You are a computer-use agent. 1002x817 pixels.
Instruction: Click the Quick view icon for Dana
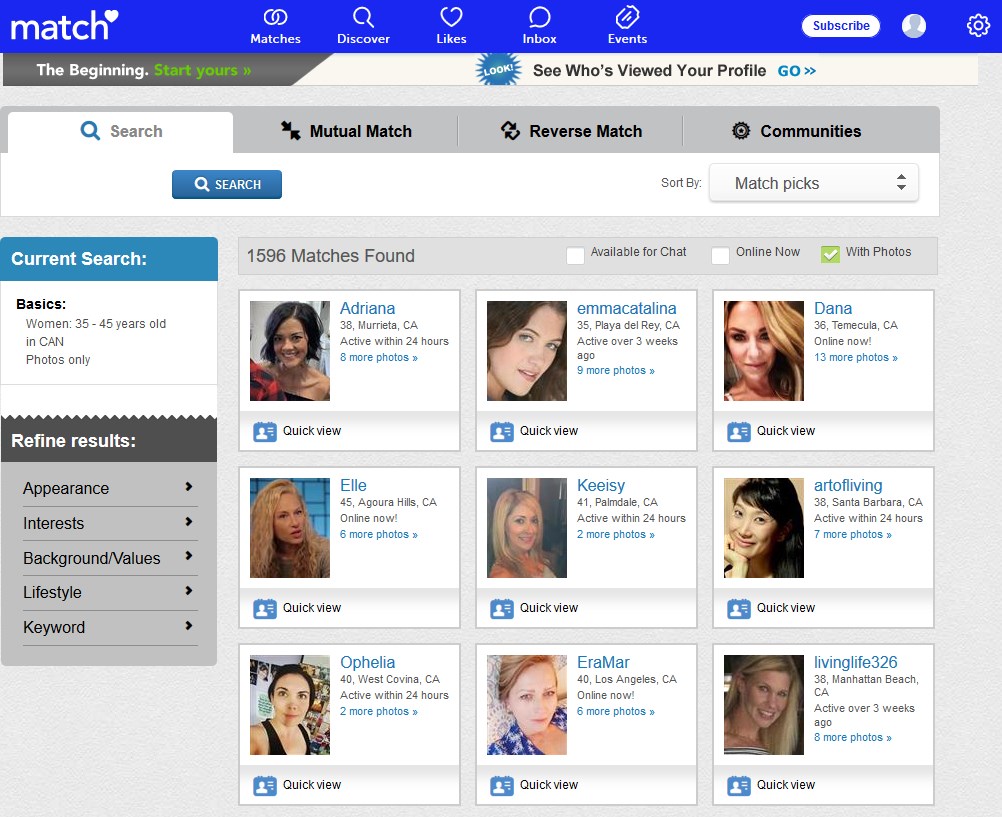coord(739,432)
